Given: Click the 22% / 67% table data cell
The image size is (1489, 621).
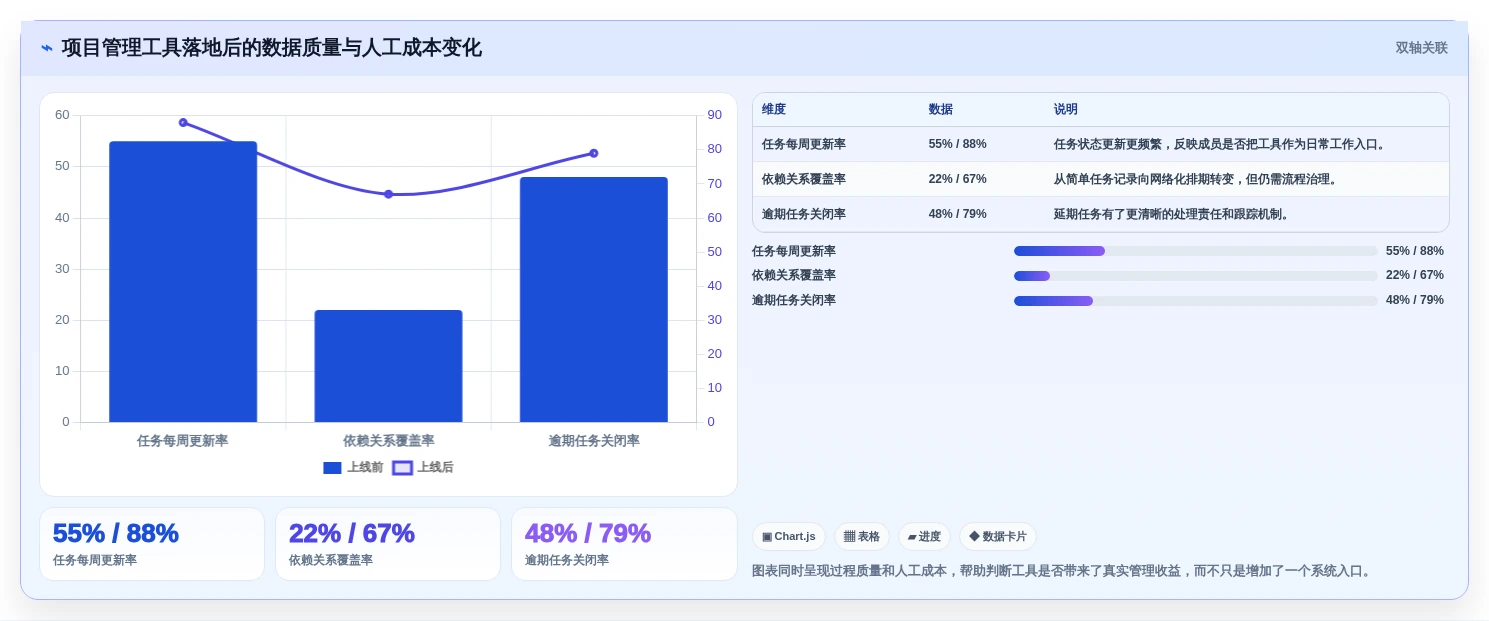Looking at the screenshot, I should tap(957, 179).
